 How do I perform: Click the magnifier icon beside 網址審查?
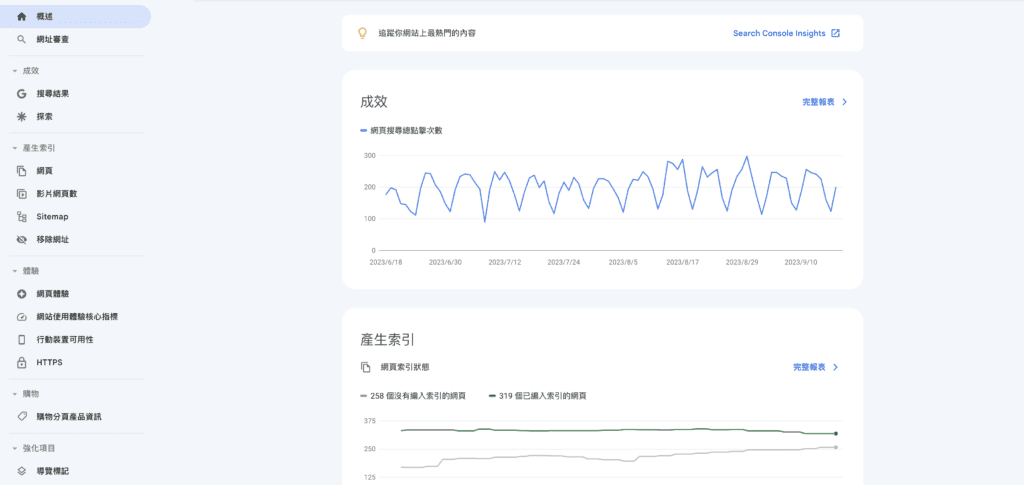(22, 39)
